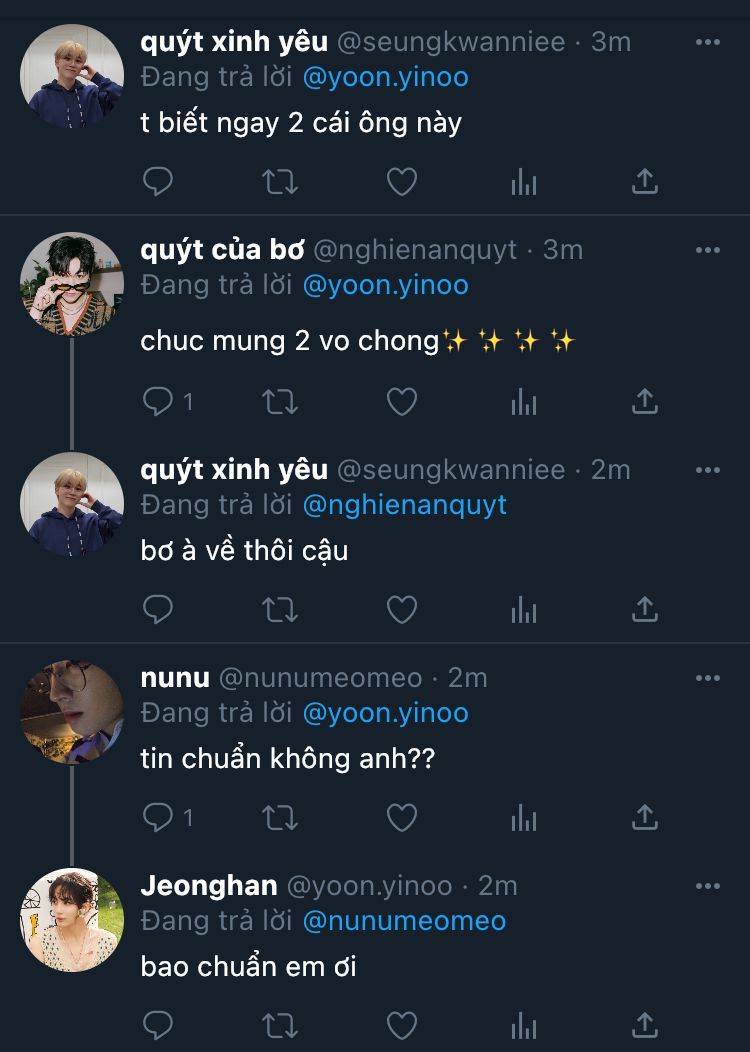Retweet the 'bao chuẩn em ơi' tweet
Screen dimensions: 750x1052
click(279, 1025)
